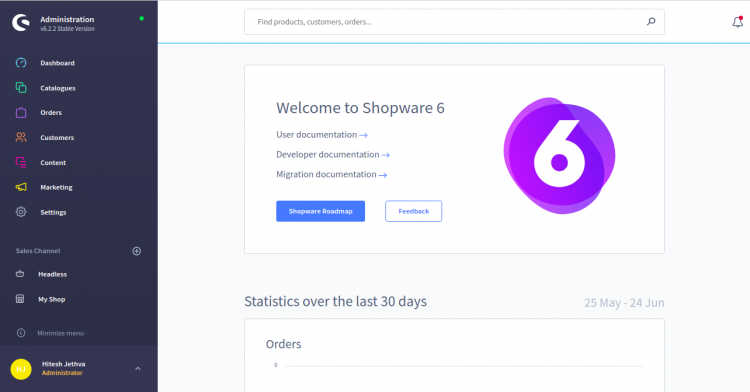Open the Migration documentation link
Image resolution: width=750 pixels, height=392 pixels.
[x=331, y=174]
